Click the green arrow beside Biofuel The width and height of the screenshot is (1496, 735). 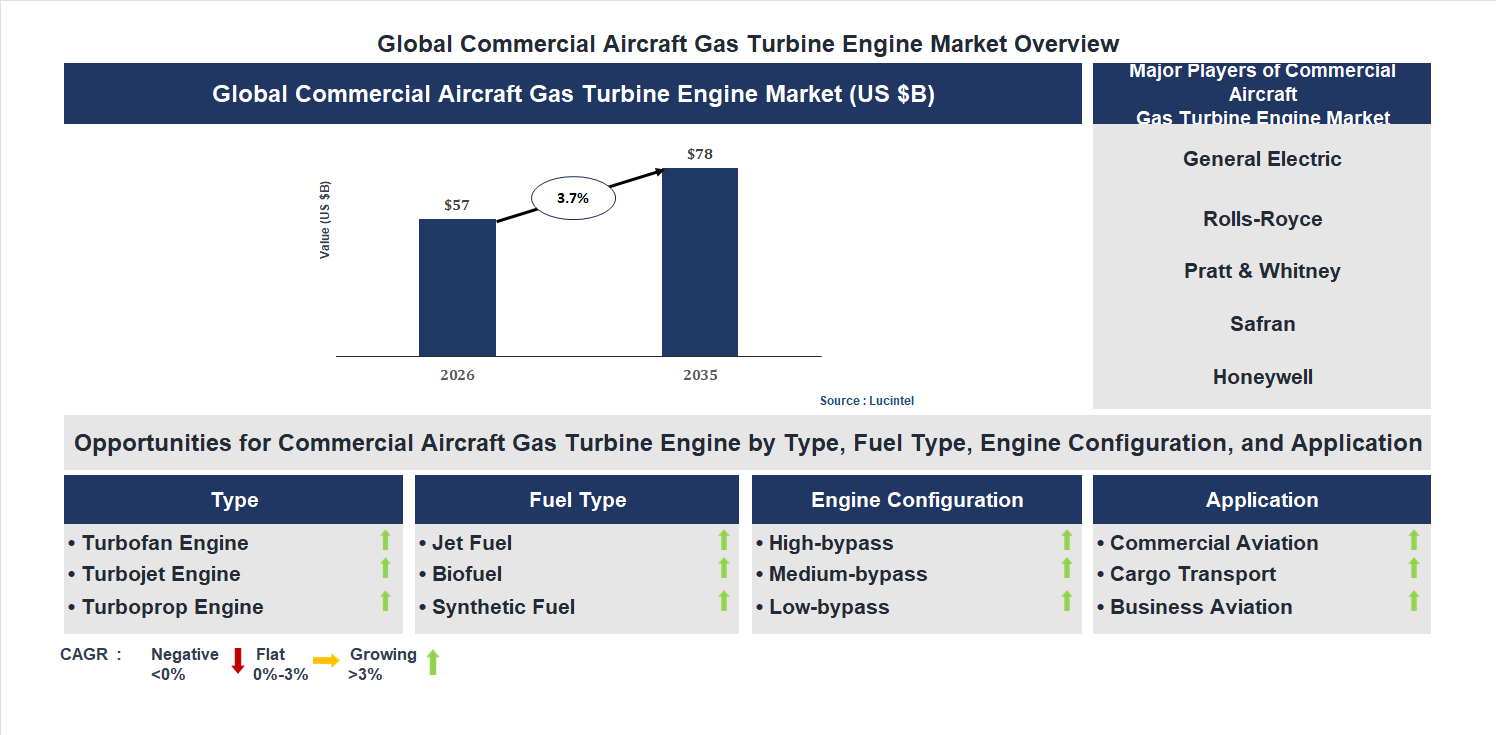724,568
